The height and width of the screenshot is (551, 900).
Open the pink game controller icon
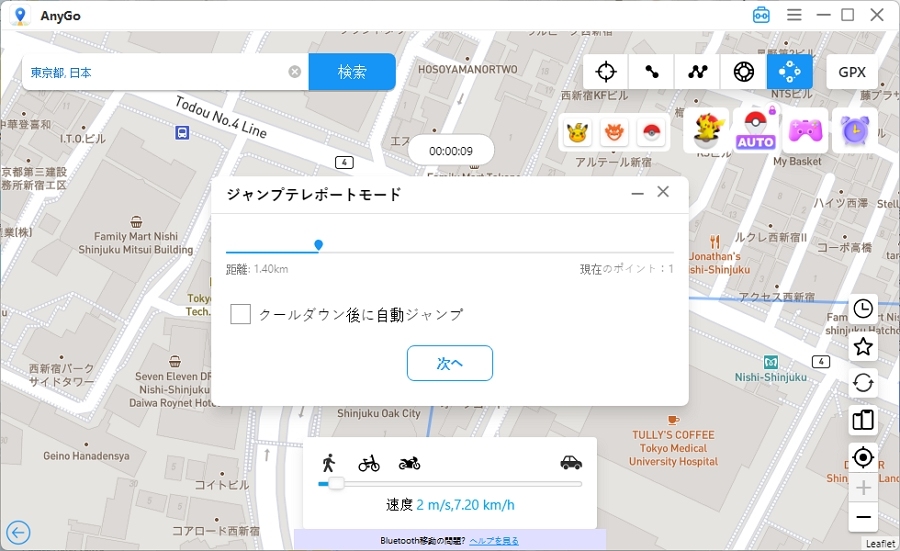point(804,130)
